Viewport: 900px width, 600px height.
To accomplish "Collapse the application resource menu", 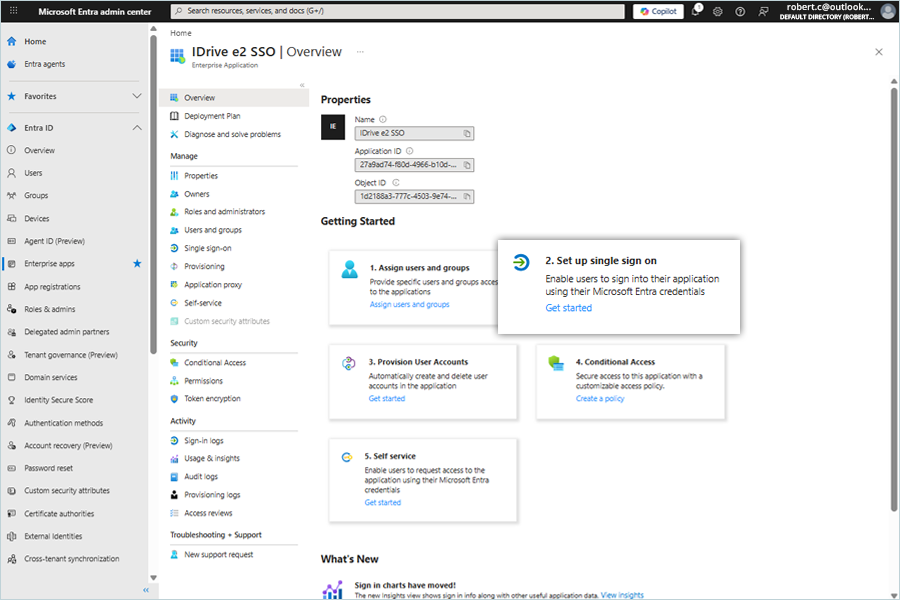I will tap(302, 85).
